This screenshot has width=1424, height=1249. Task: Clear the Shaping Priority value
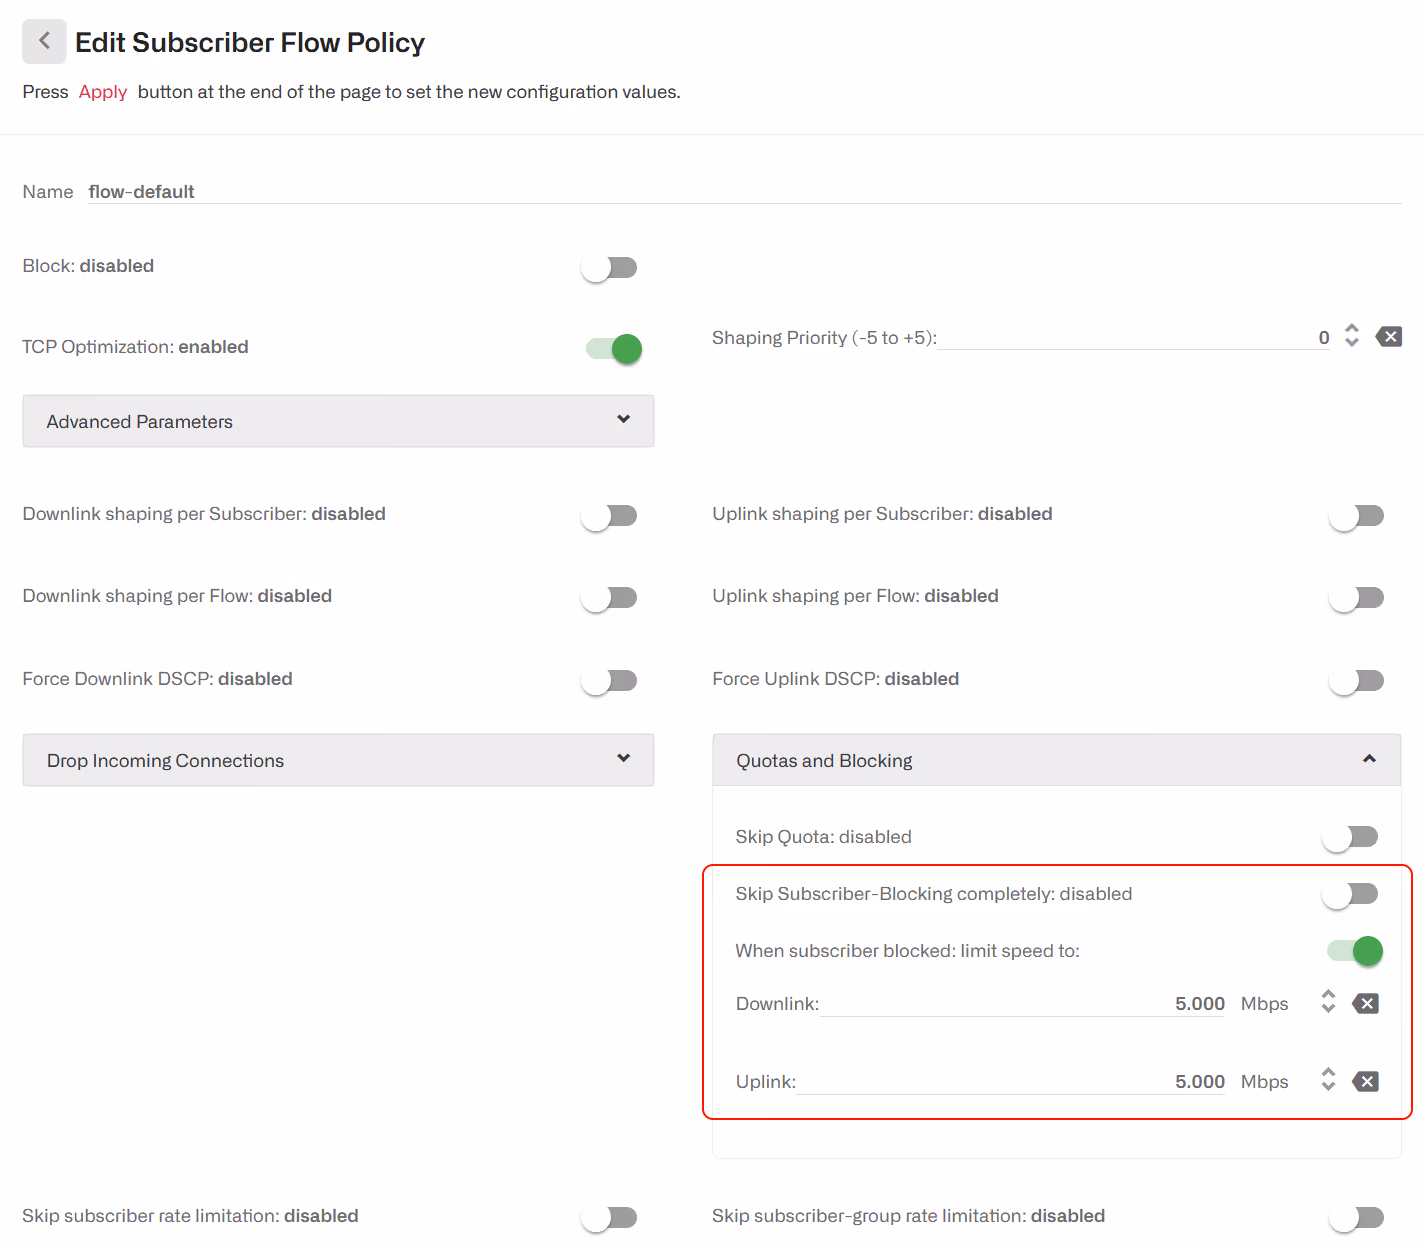click(x=1388, y=337)
